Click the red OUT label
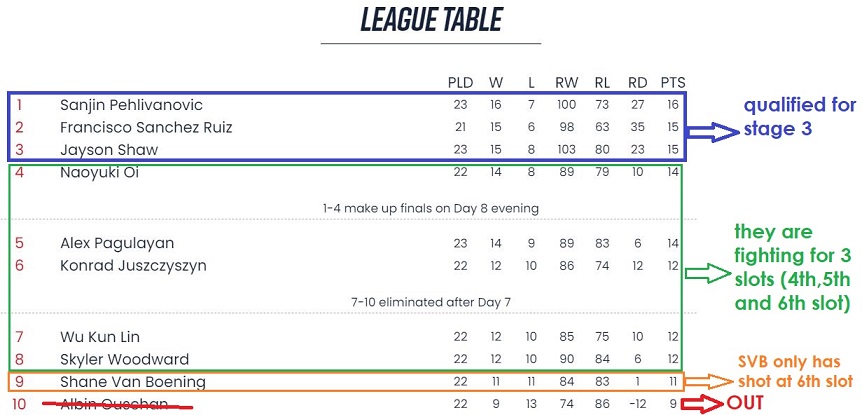This screenshot has height=415, width=862. [x=745, y=403]
